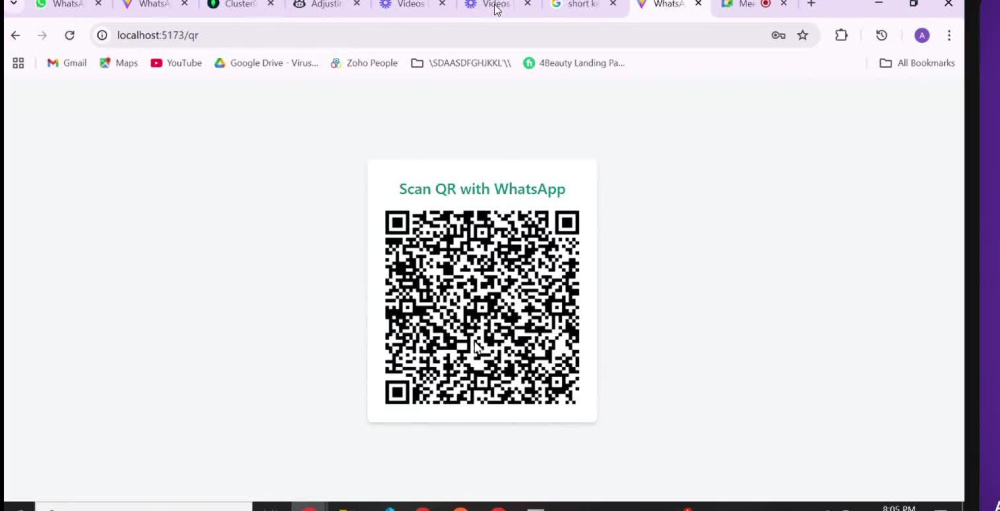Open the Extensions puzzle icon
Screen dimensions: 1000x511
pyautogui.click(x=841, y=36)
